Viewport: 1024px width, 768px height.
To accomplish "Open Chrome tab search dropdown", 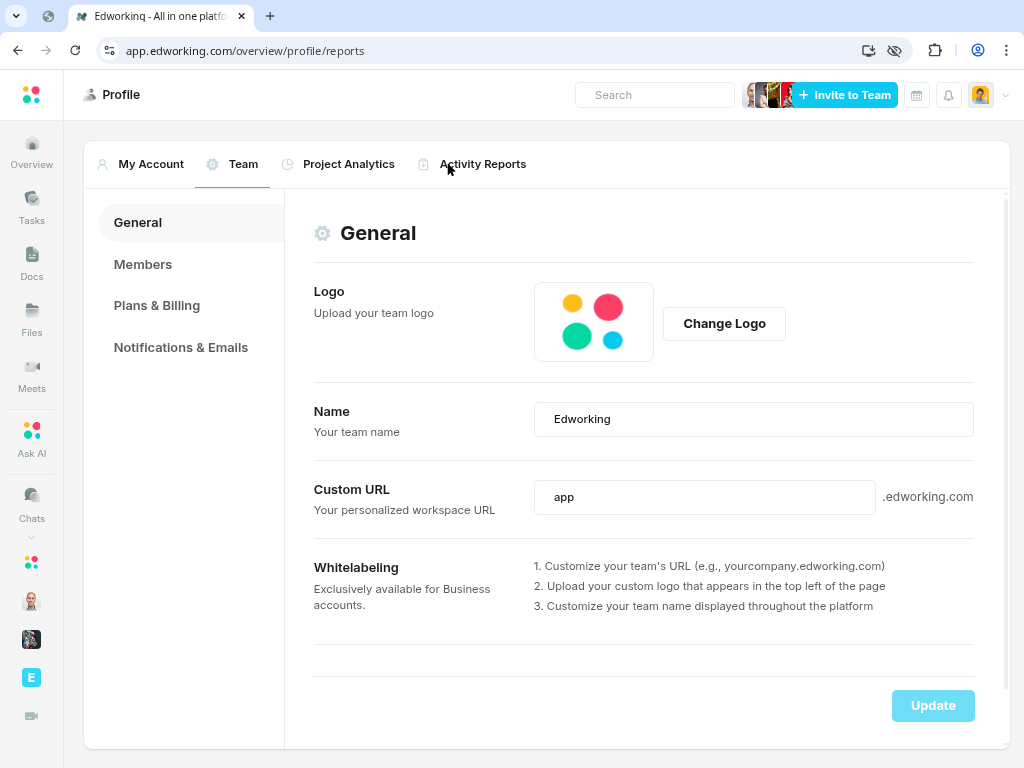I will coord(17,16).
